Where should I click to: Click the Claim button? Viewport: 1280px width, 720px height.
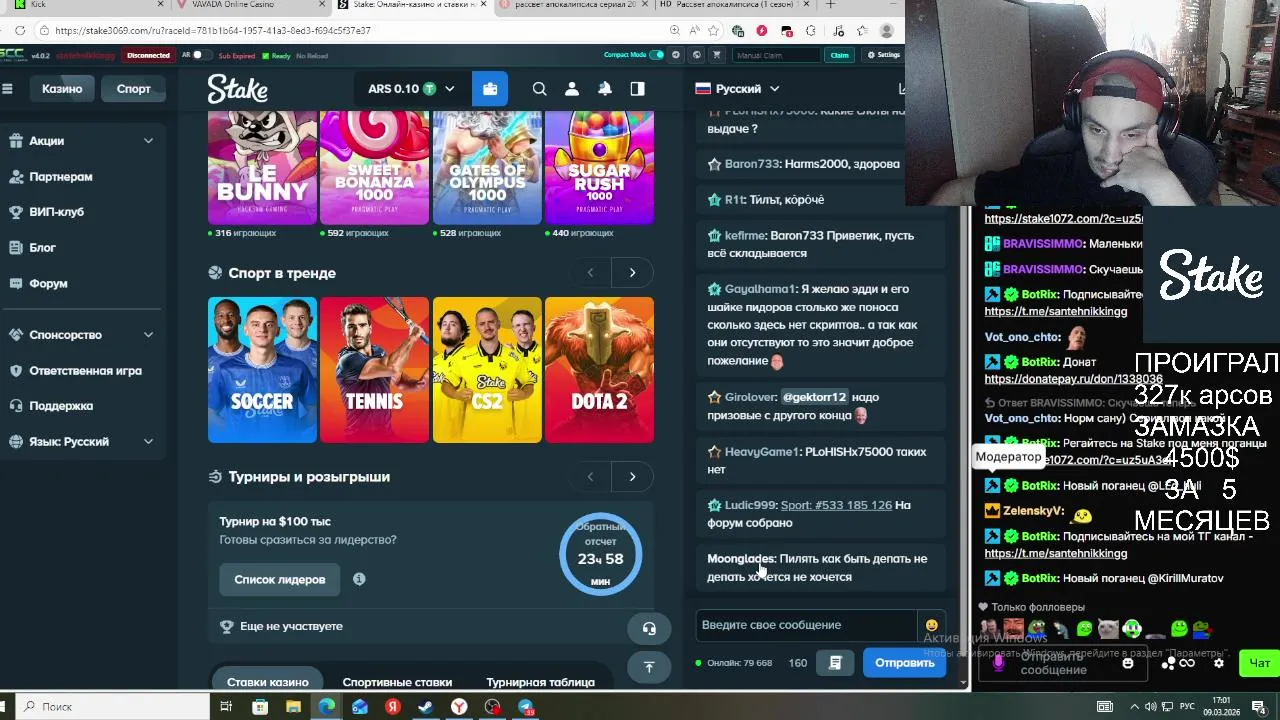tap(839, 55)
